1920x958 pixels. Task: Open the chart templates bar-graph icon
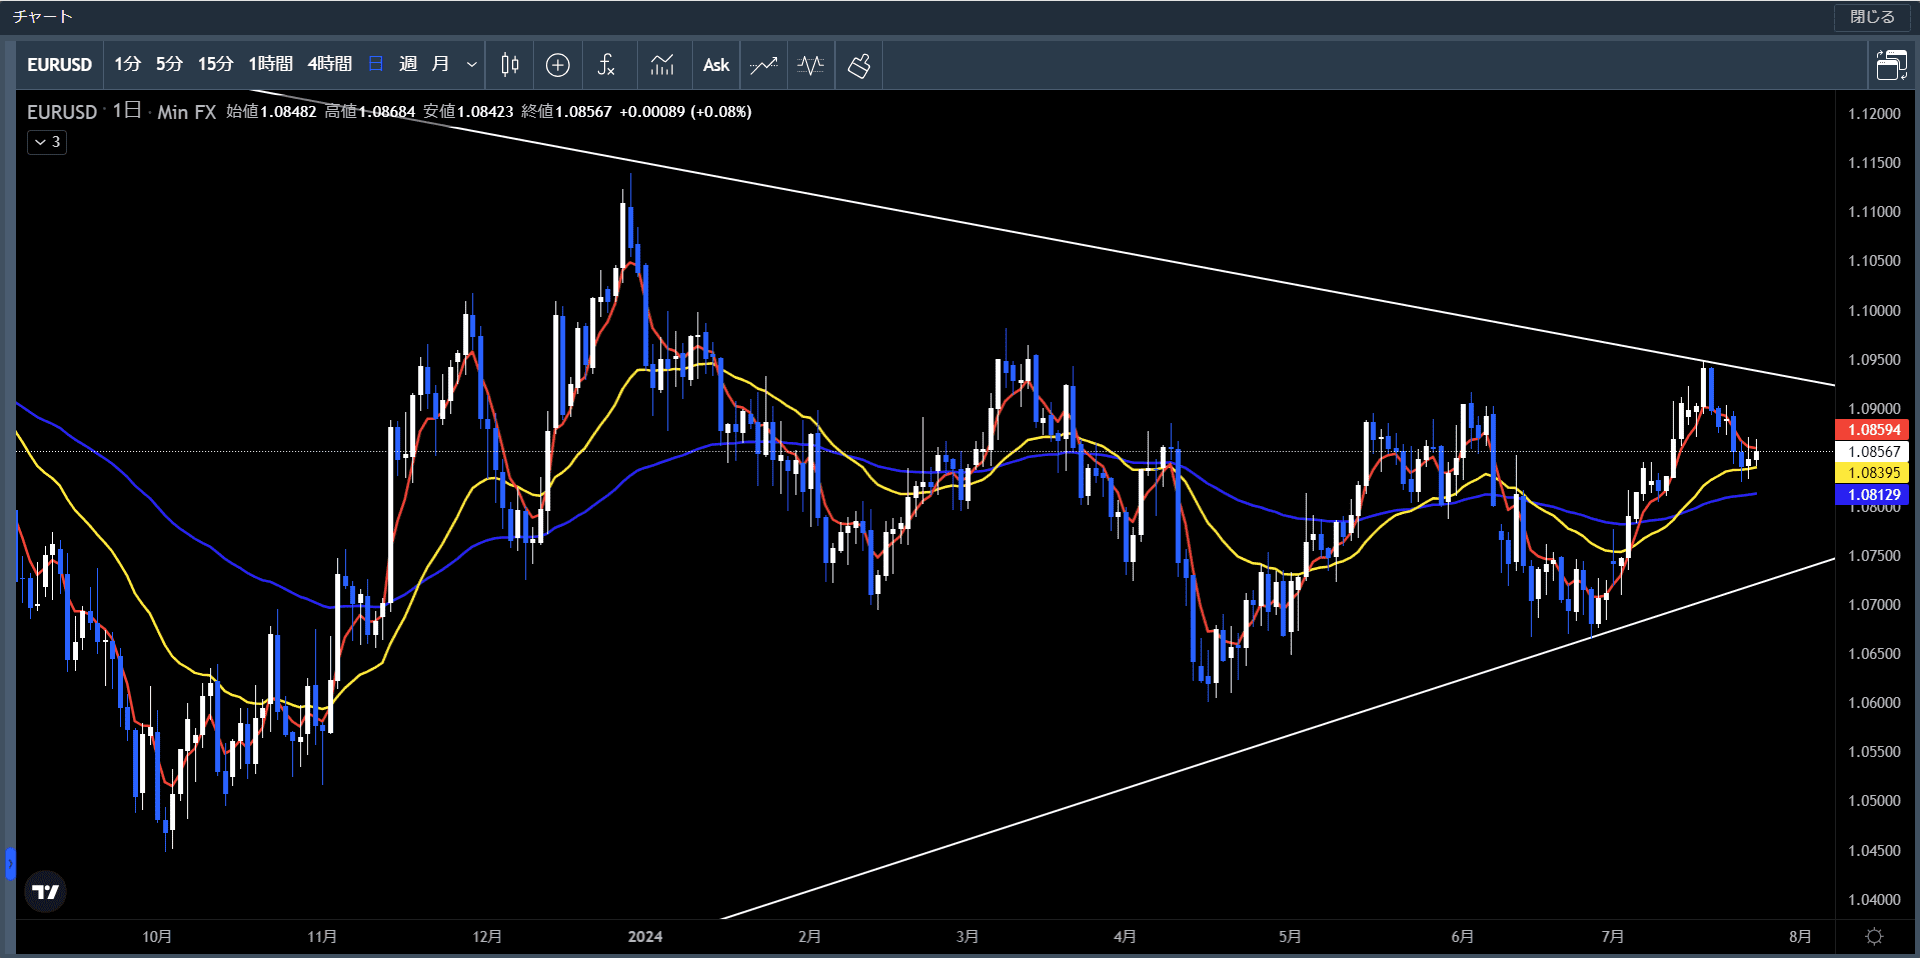pyautogui.click(x=662, y=65)
